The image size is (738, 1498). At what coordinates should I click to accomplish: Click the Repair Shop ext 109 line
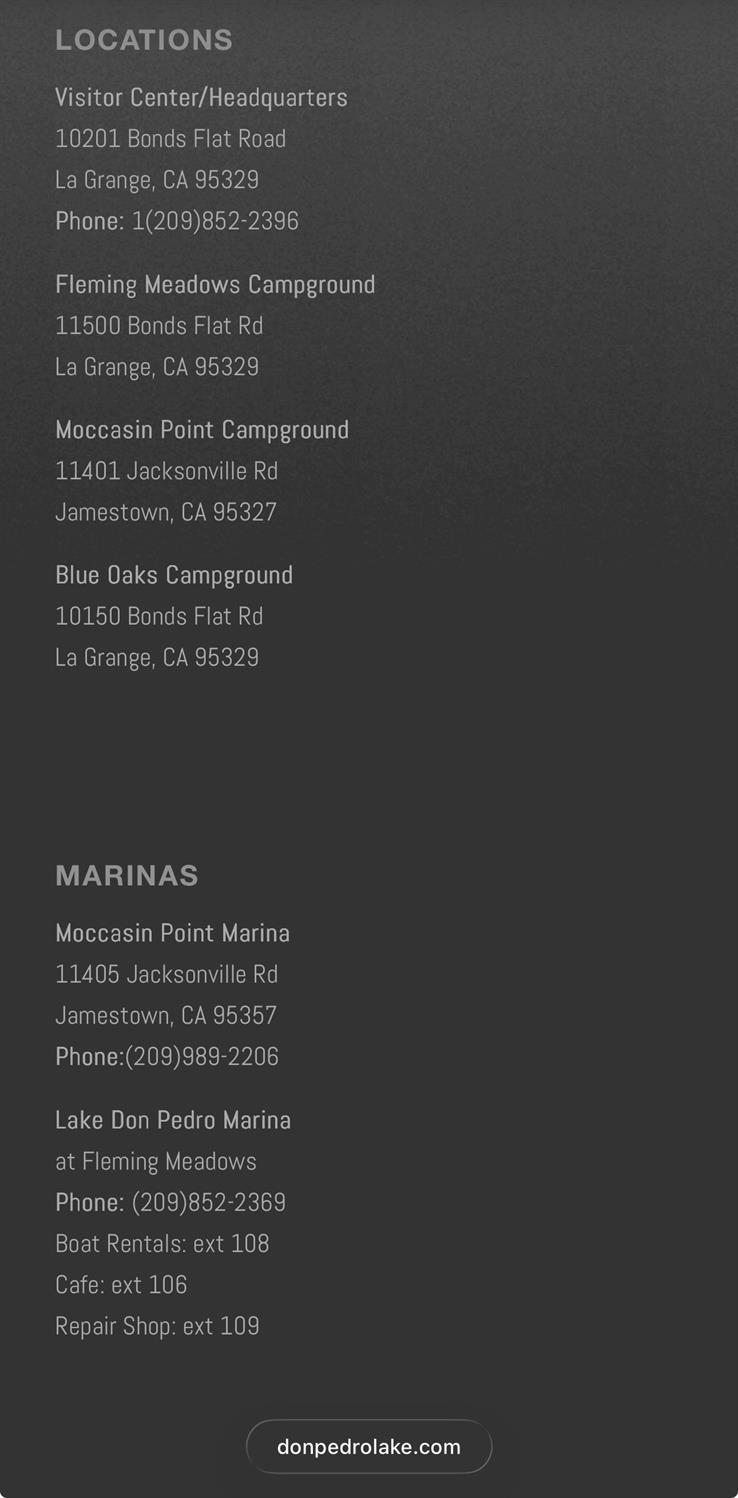point(157,1326)
